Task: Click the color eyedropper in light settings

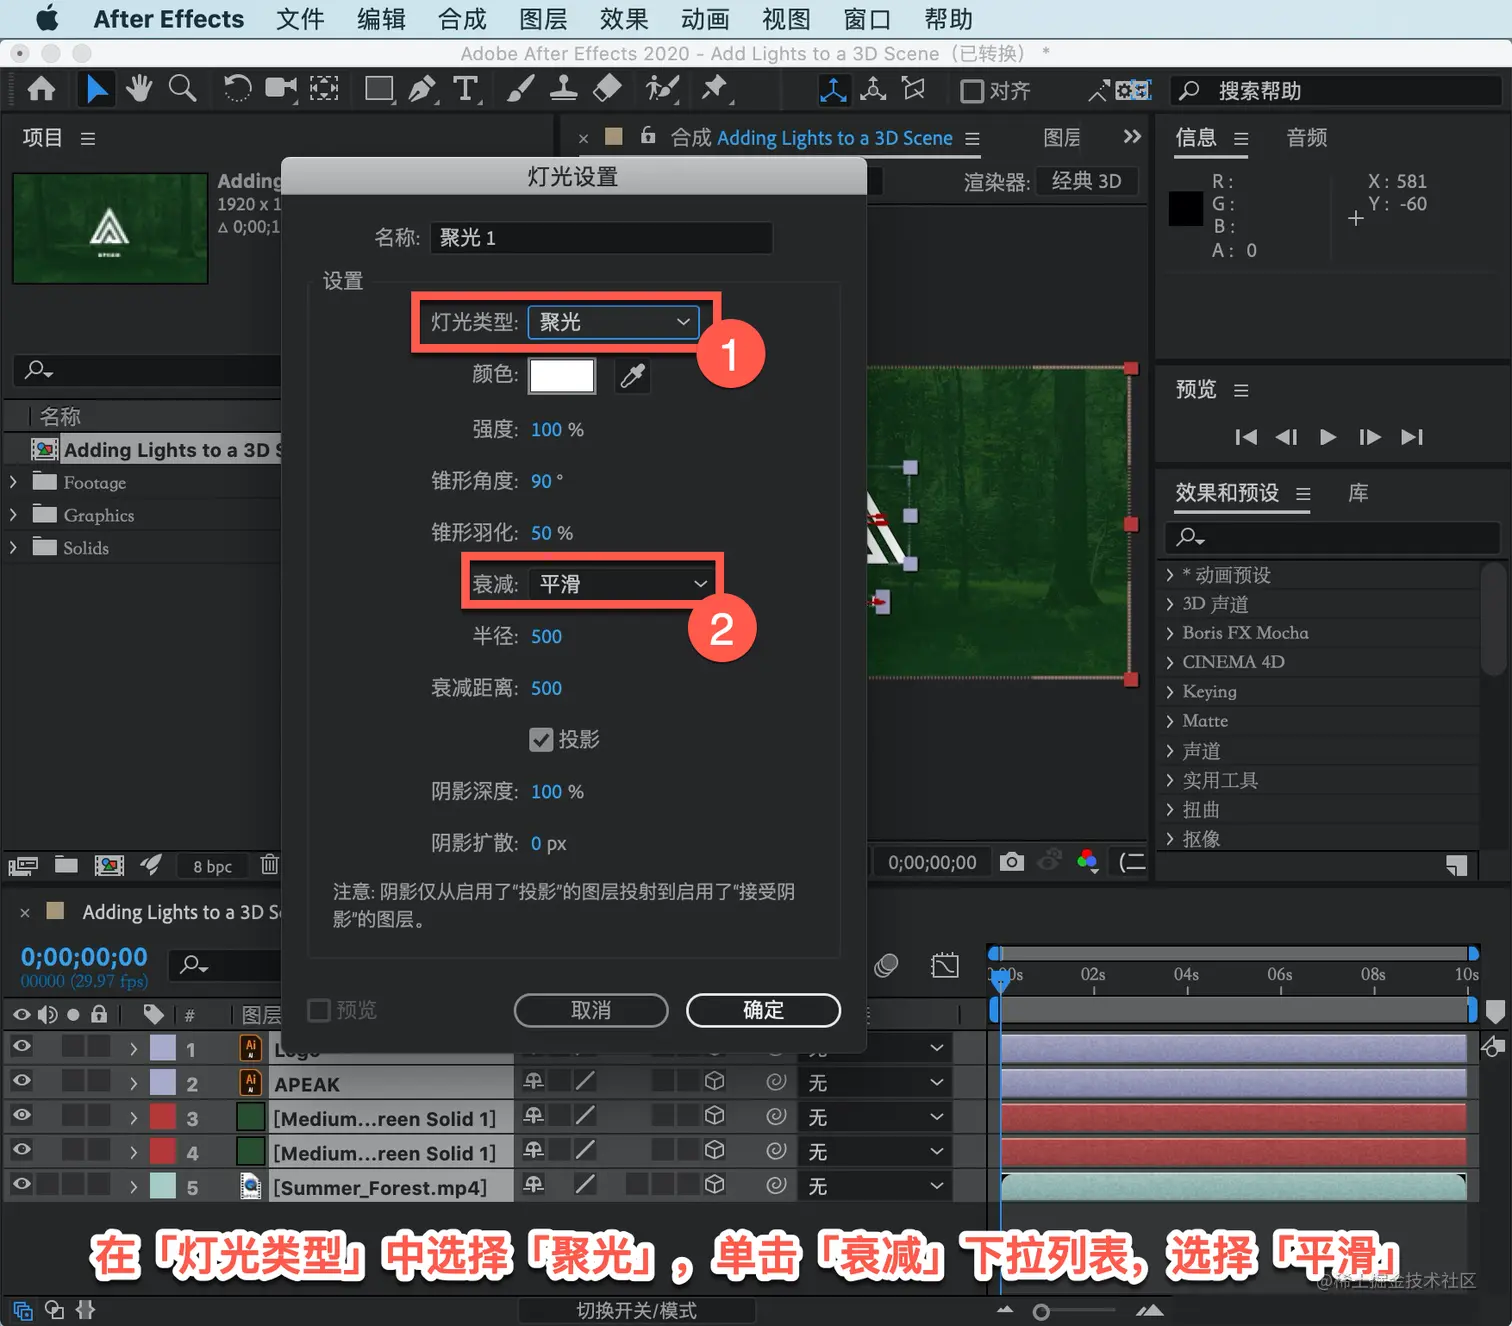Action: pyautogui.click(x=632, y=376)
